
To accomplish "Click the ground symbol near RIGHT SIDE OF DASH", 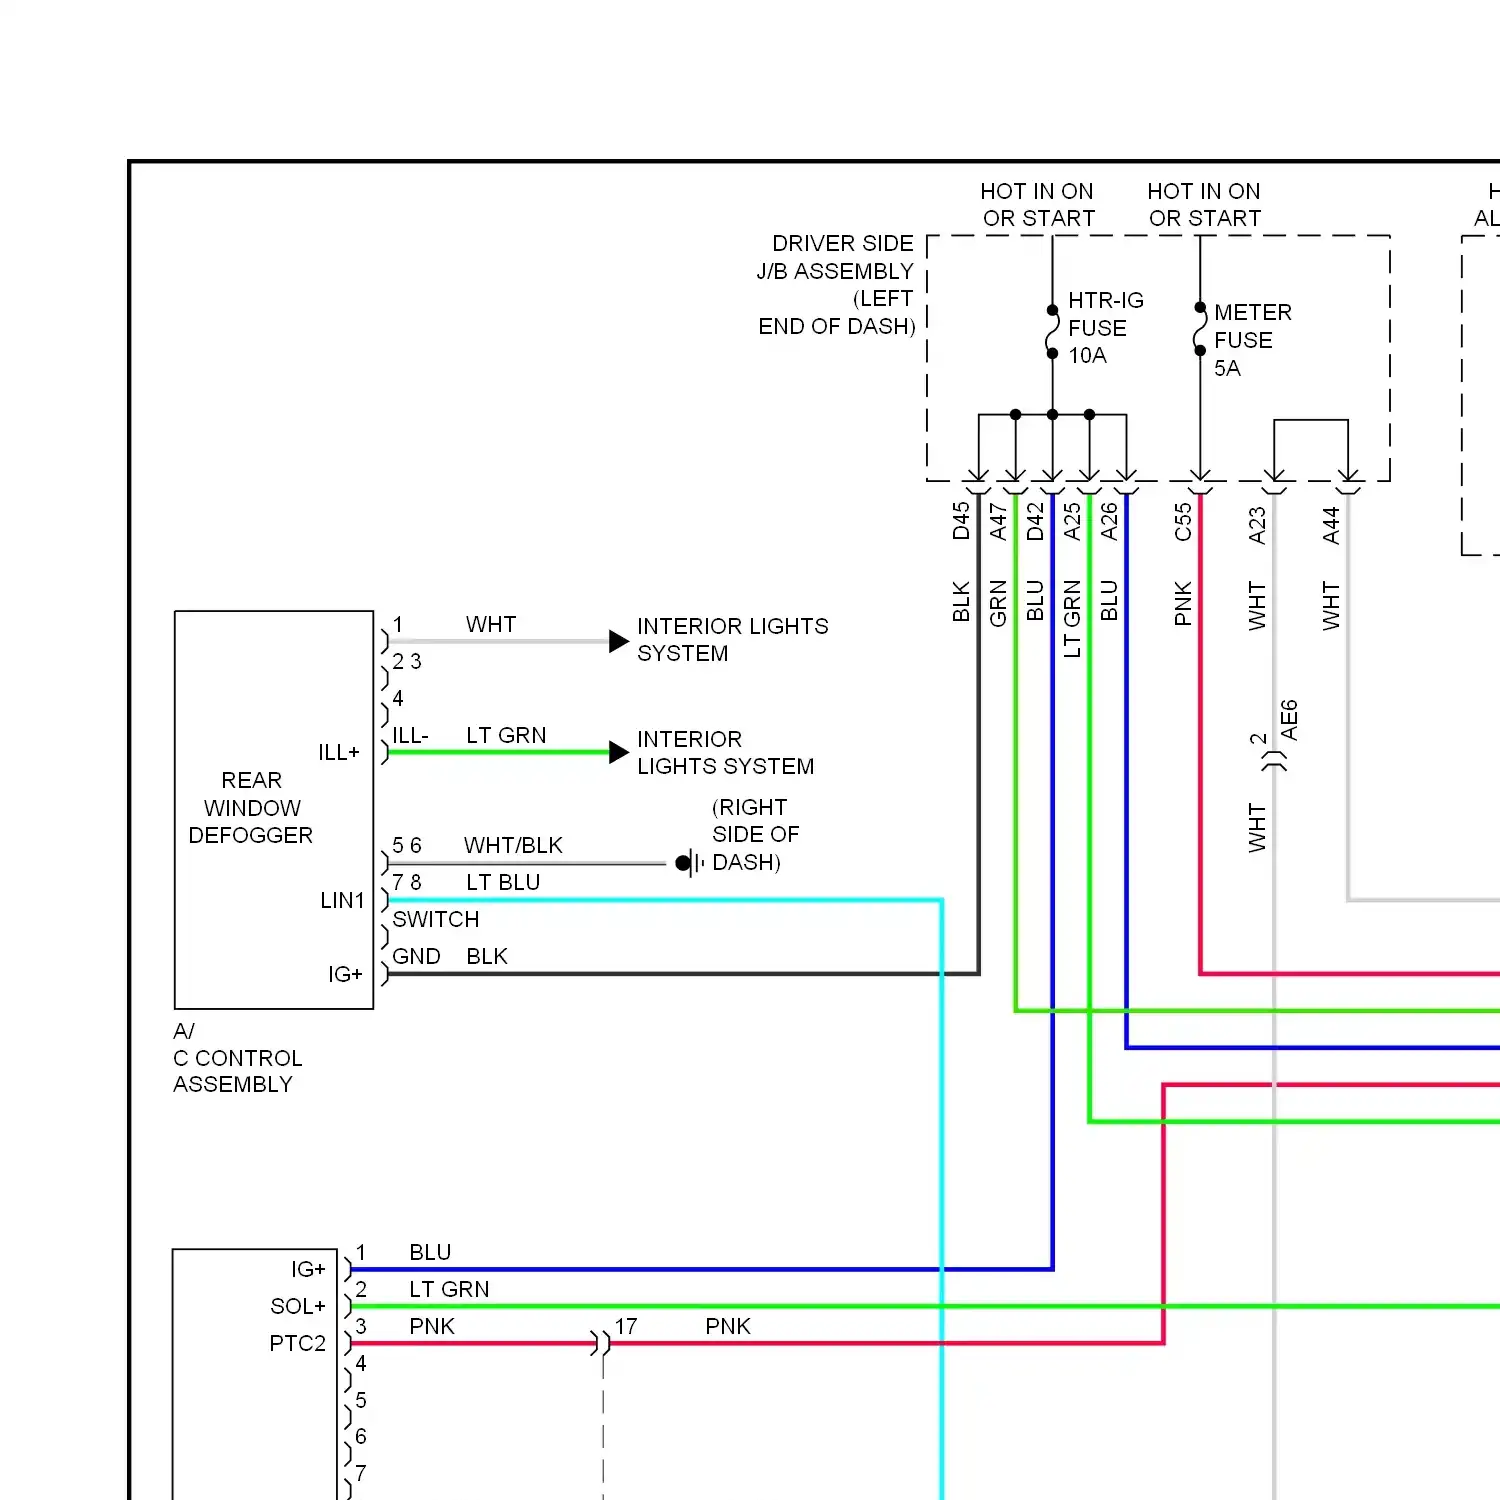I will 690,862.
